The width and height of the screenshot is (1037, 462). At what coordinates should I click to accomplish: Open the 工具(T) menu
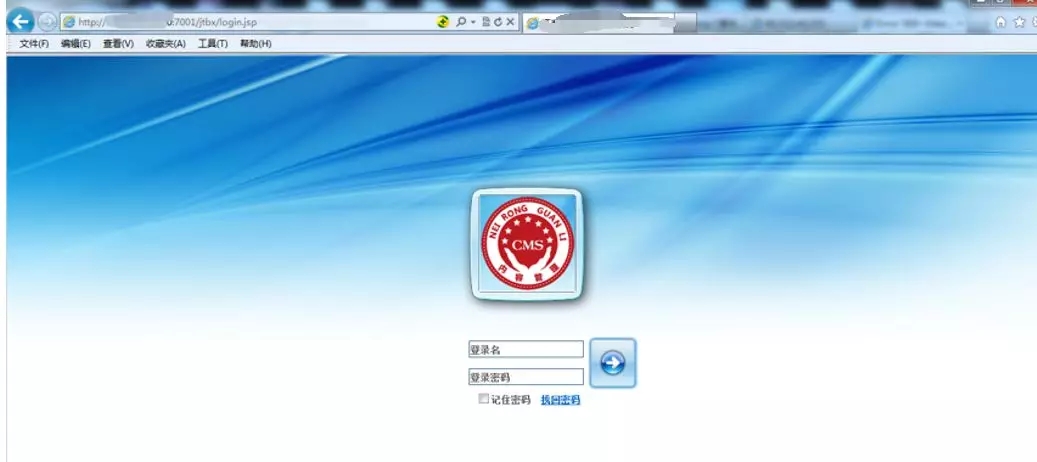212,44
